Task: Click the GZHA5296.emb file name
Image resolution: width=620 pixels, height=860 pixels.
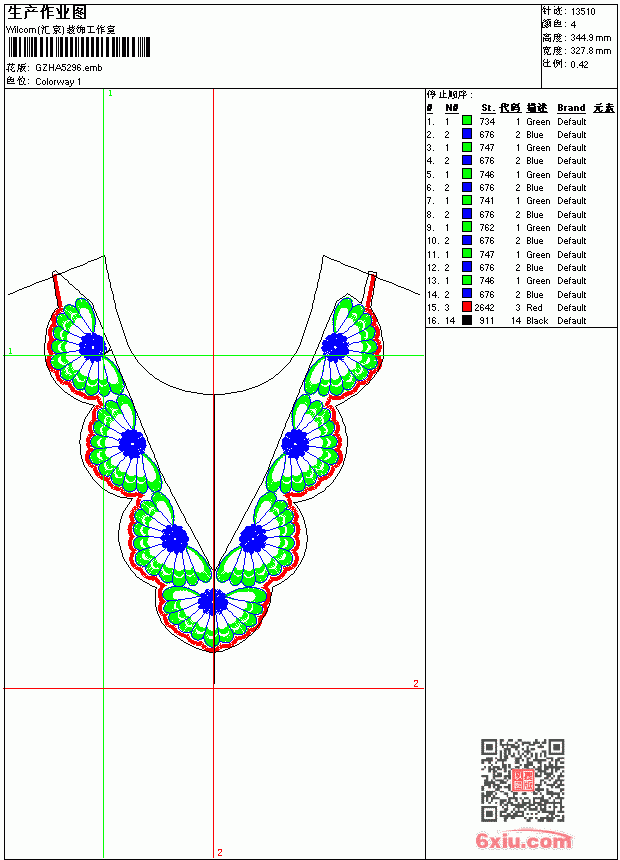Action: [x=69, y=68]
